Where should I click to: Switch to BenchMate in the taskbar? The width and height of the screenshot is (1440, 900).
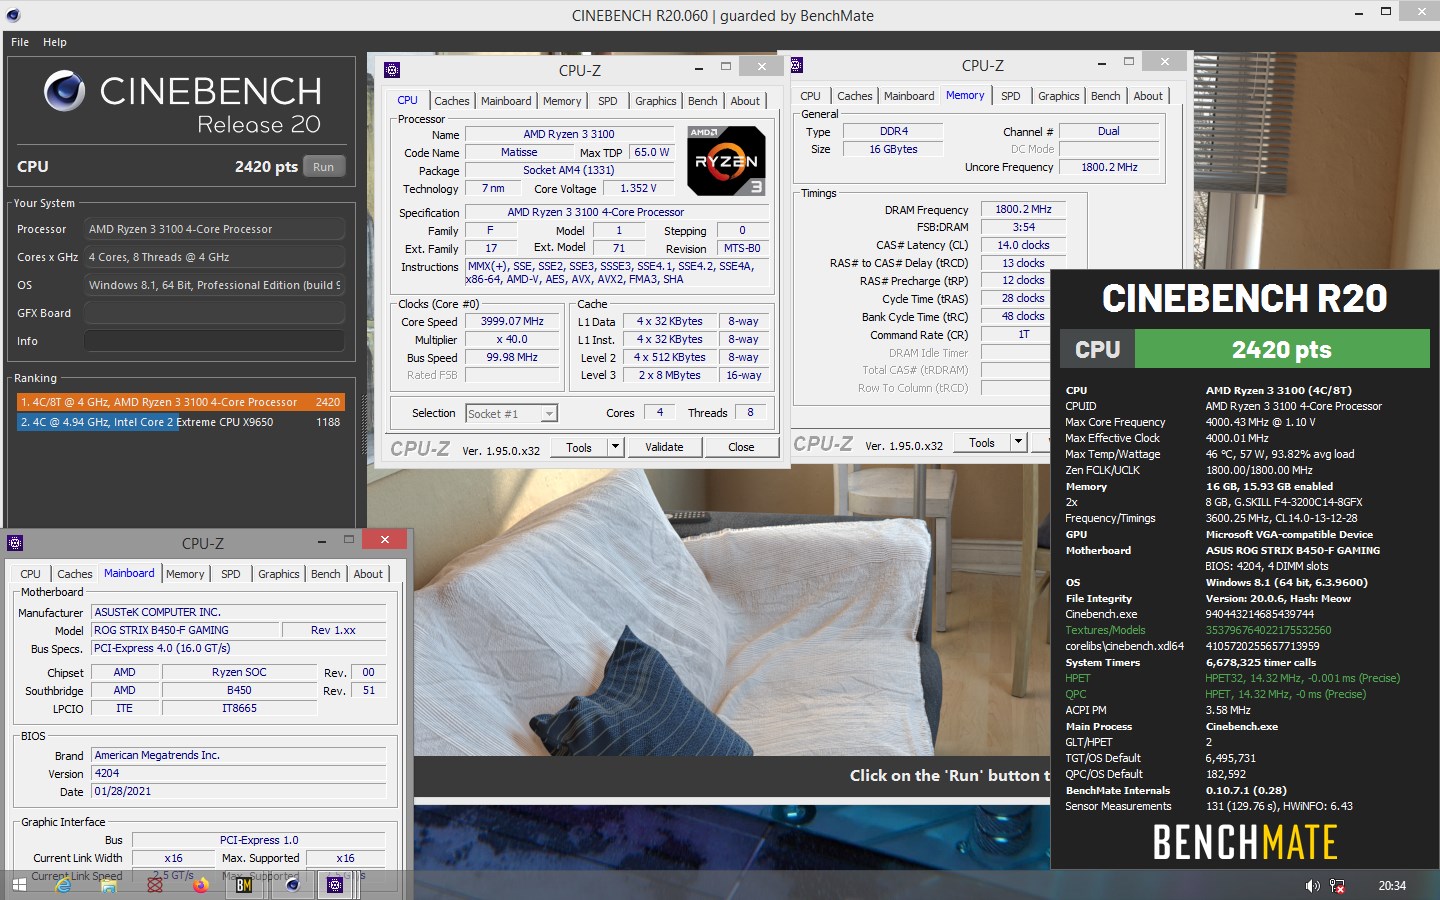tap(244, 885)
